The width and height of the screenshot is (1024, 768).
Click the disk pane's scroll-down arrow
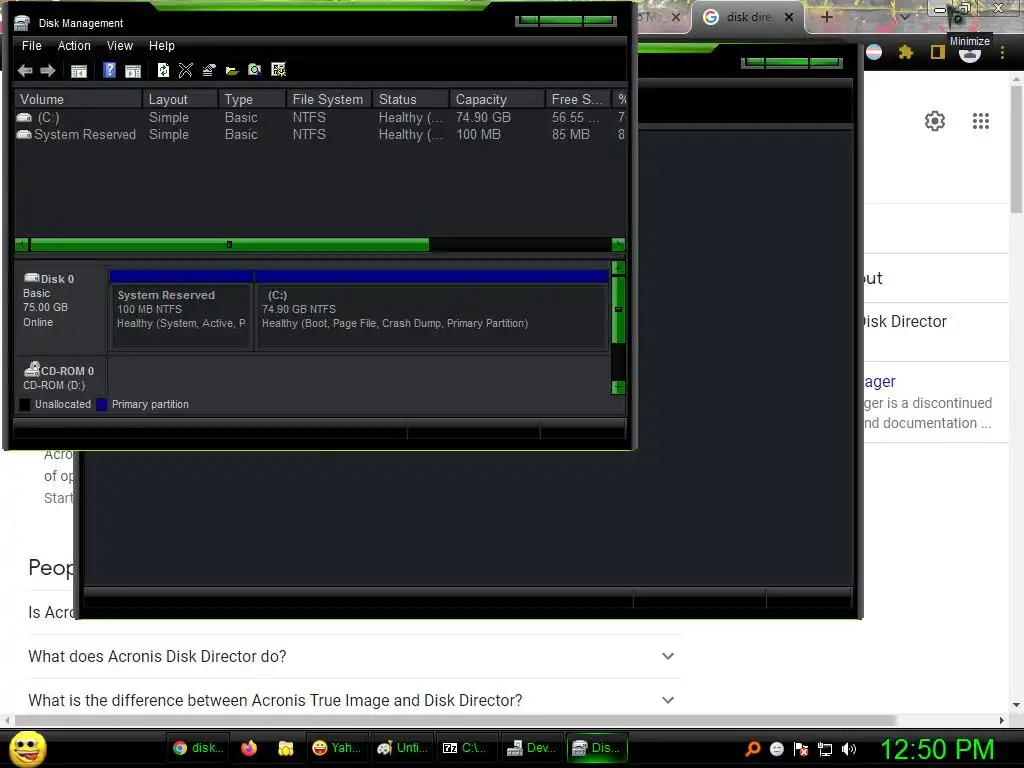(618, 387)
